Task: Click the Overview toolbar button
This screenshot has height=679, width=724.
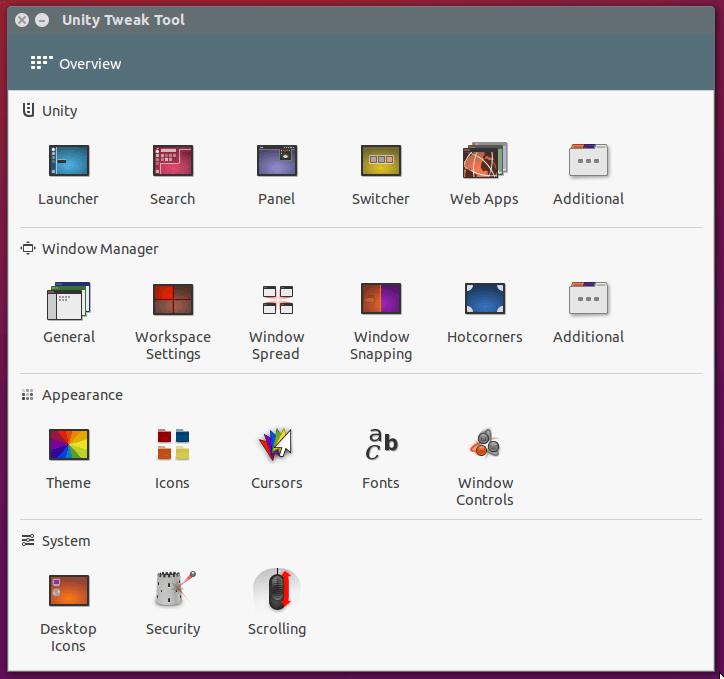Action: point(76,64)
